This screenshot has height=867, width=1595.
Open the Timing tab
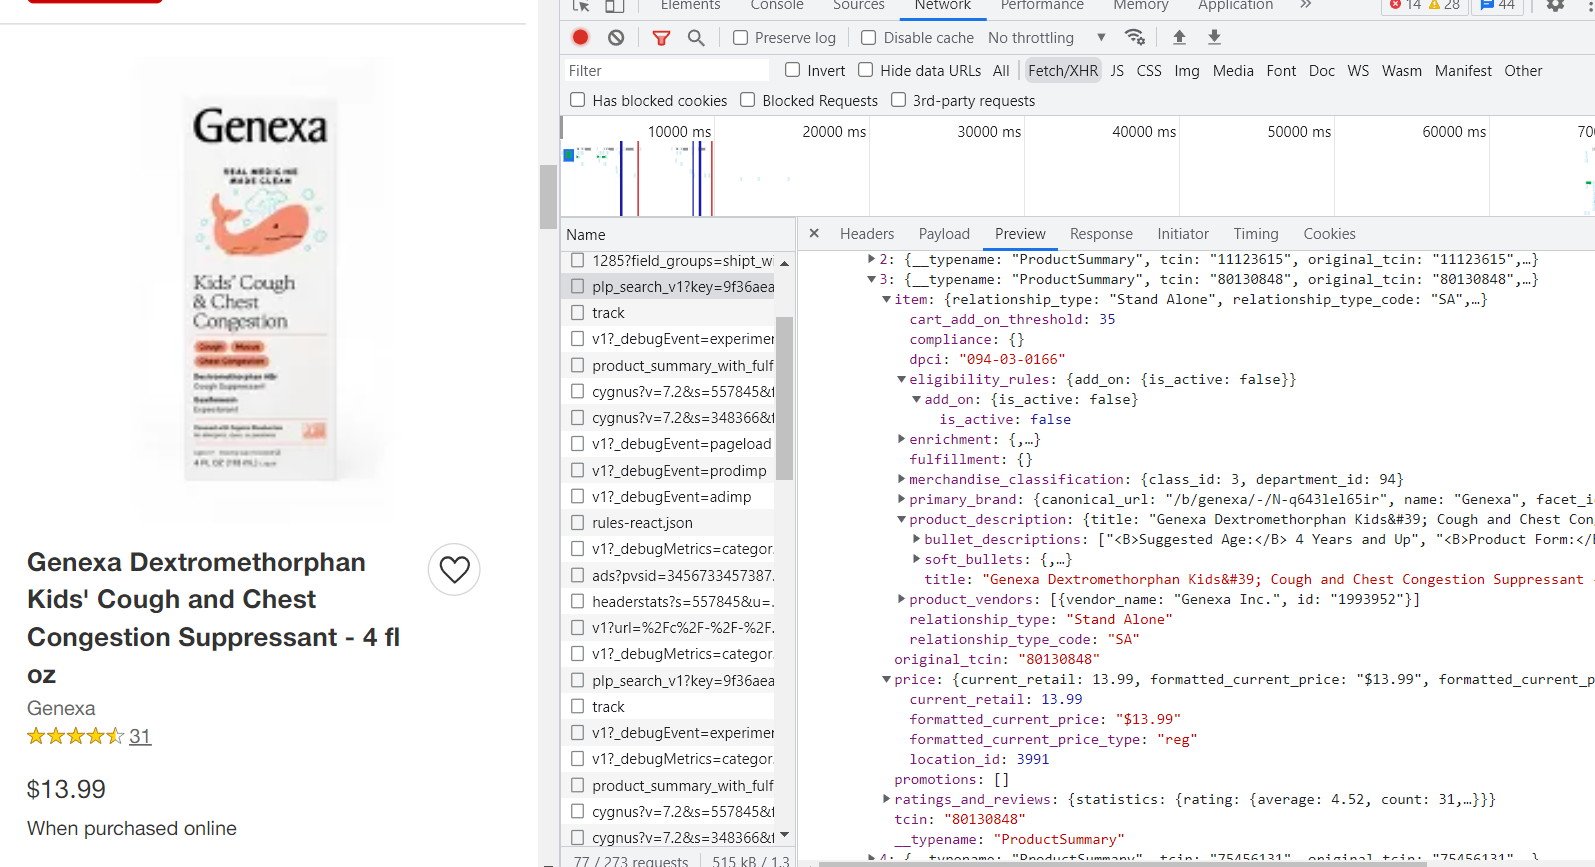pos(1256,234)
